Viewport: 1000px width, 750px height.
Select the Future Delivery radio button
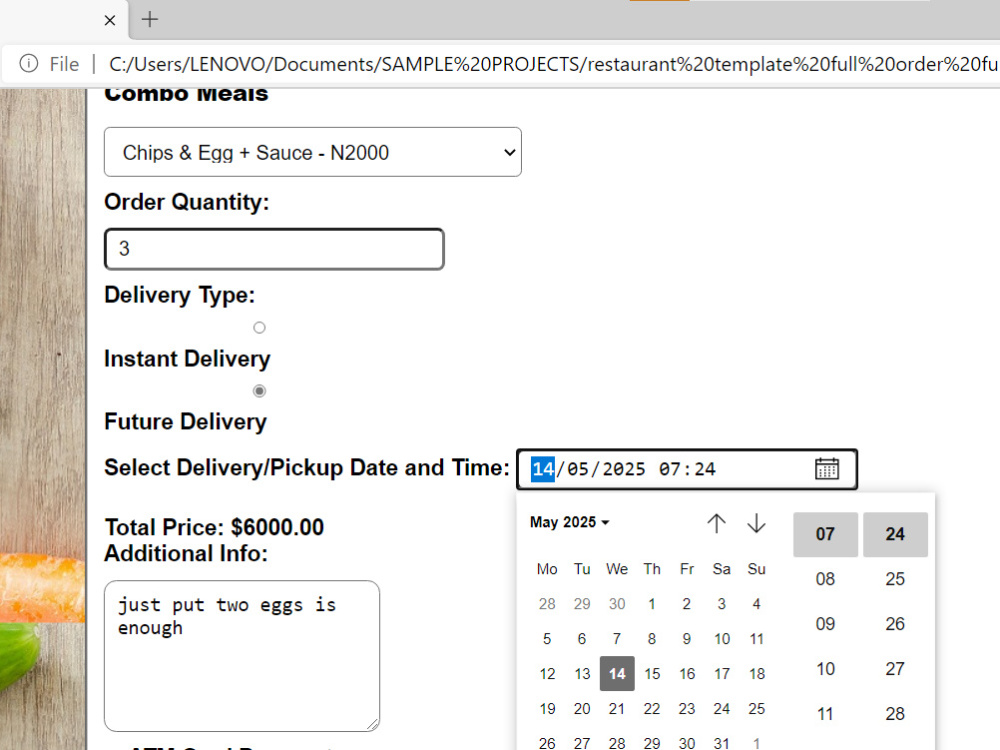pos(259,391)
